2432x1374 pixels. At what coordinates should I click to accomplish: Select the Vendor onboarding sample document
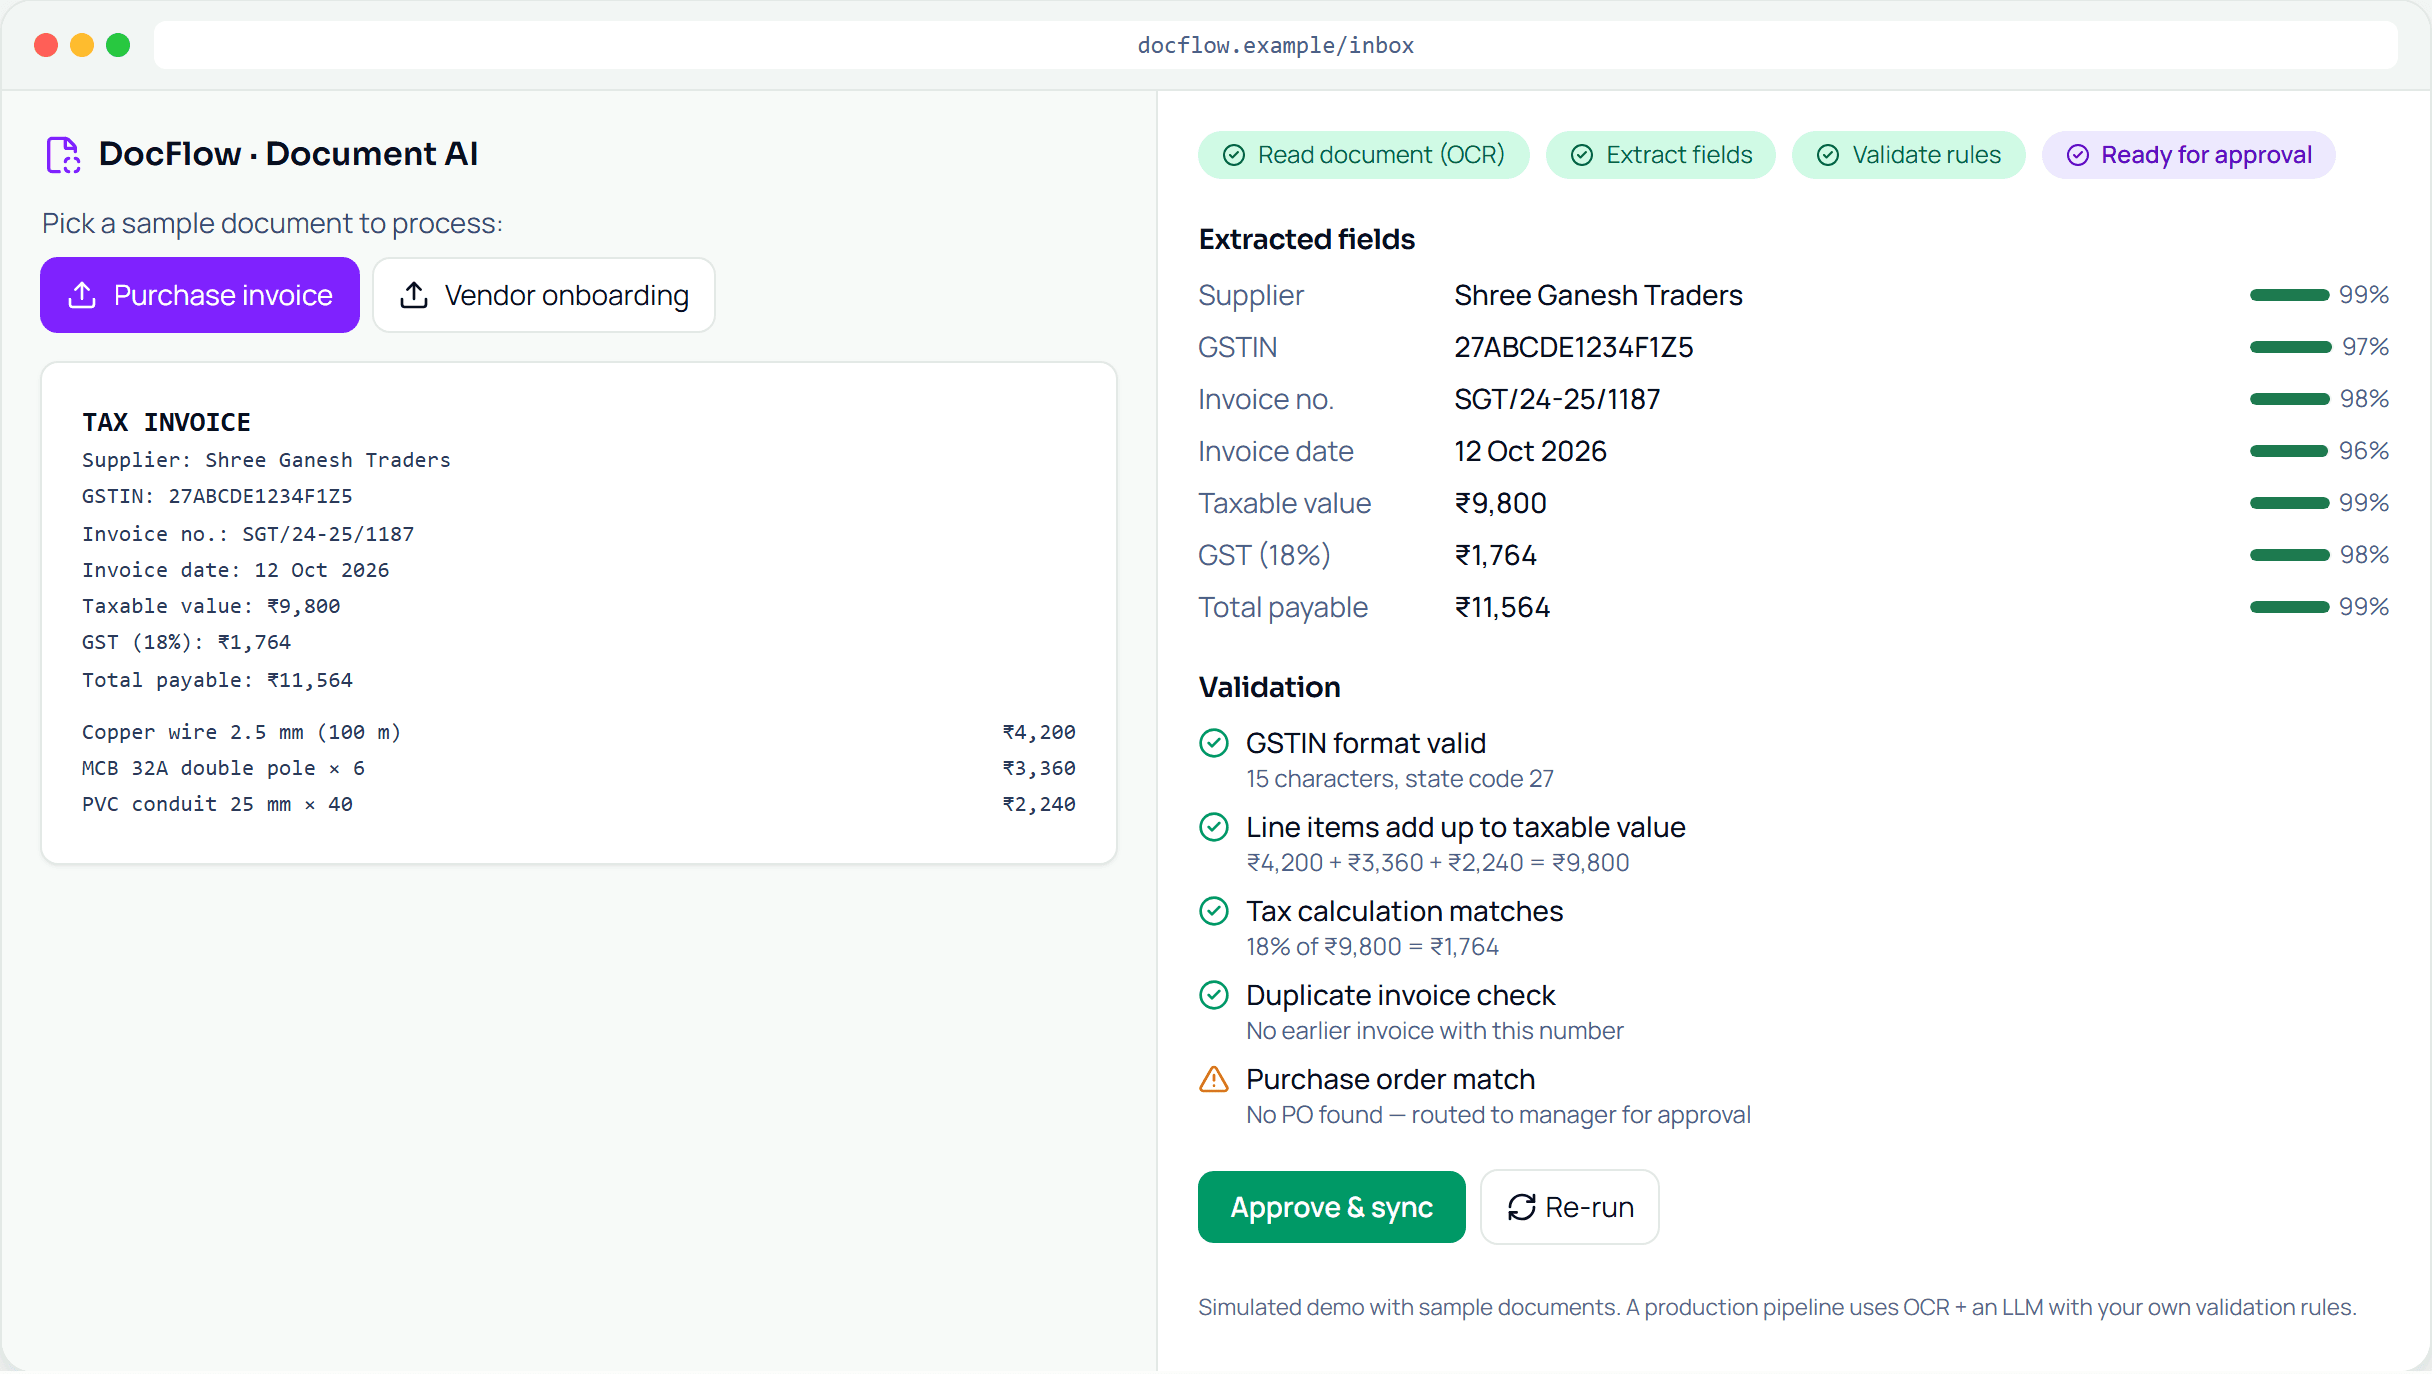click(x=544, y=295)
